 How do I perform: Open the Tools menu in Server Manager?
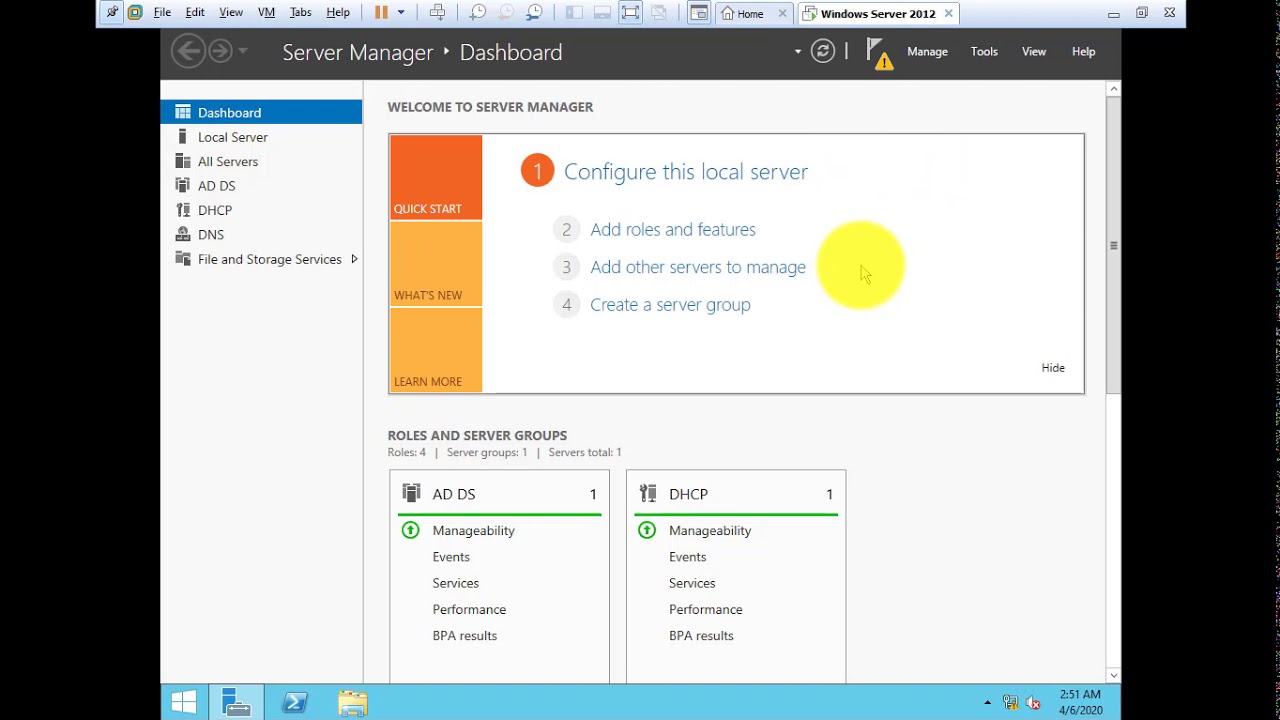click(984, 52)
